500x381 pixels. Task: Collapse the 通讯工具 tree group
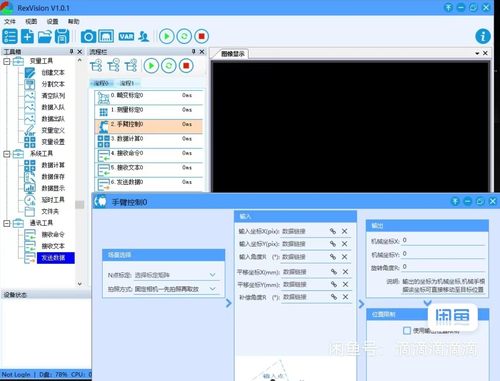pos(7,223)
